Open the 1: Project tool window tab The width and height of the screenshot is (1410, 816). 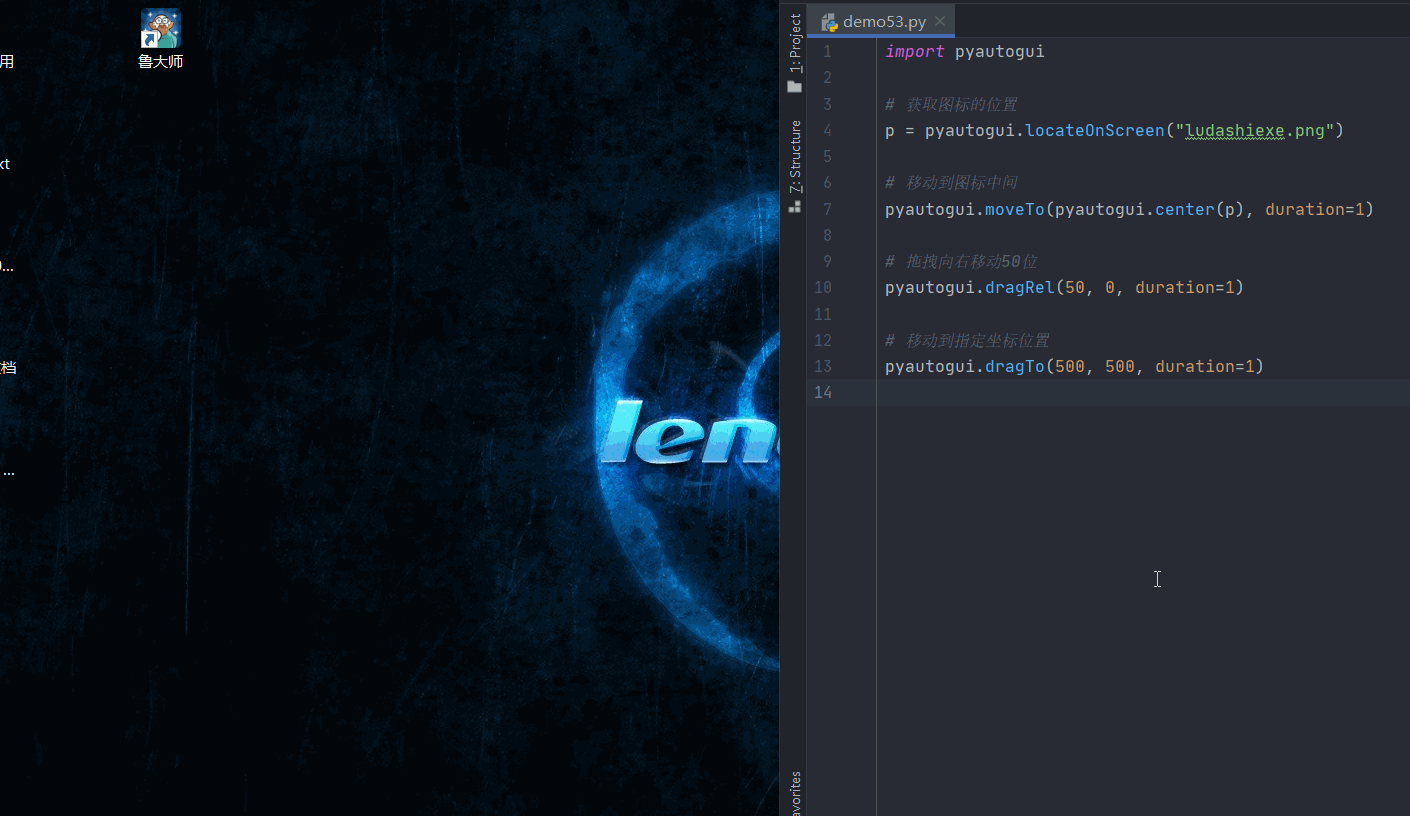[x=795, y=43]
